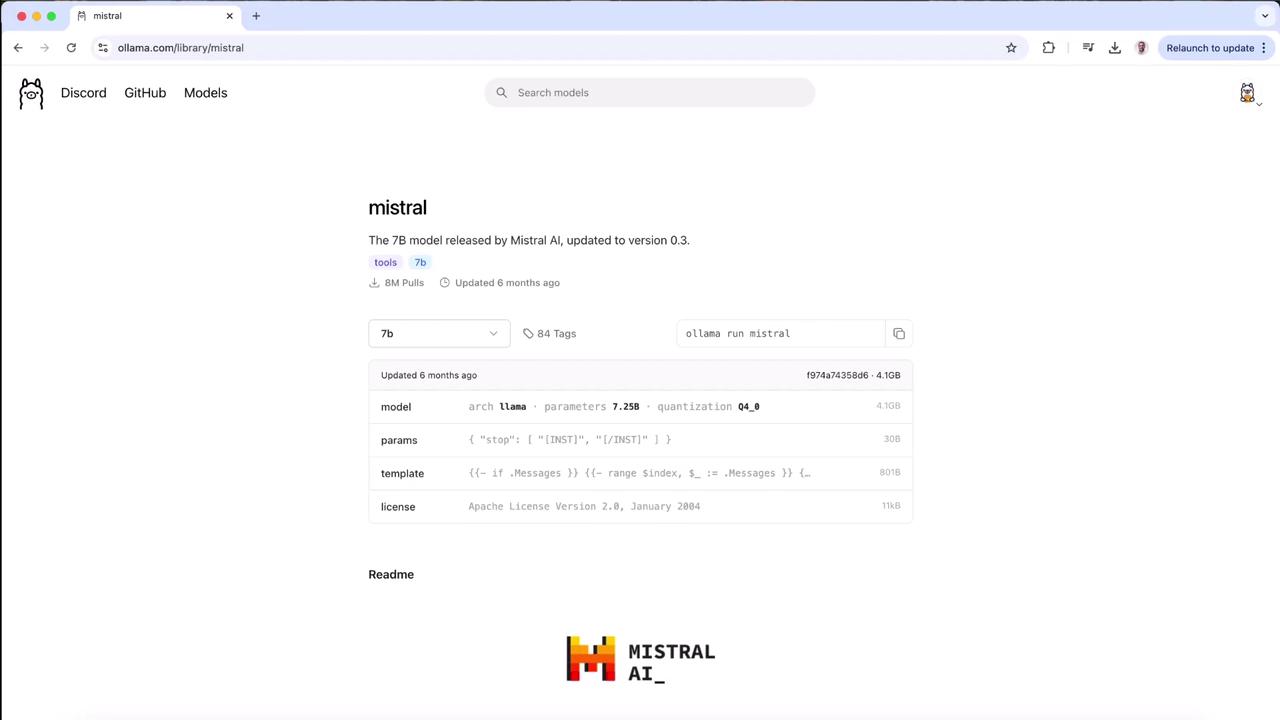Open the tab search dropdown arrow
This screenshot has width=1280, height=720.
(1264, 16)
